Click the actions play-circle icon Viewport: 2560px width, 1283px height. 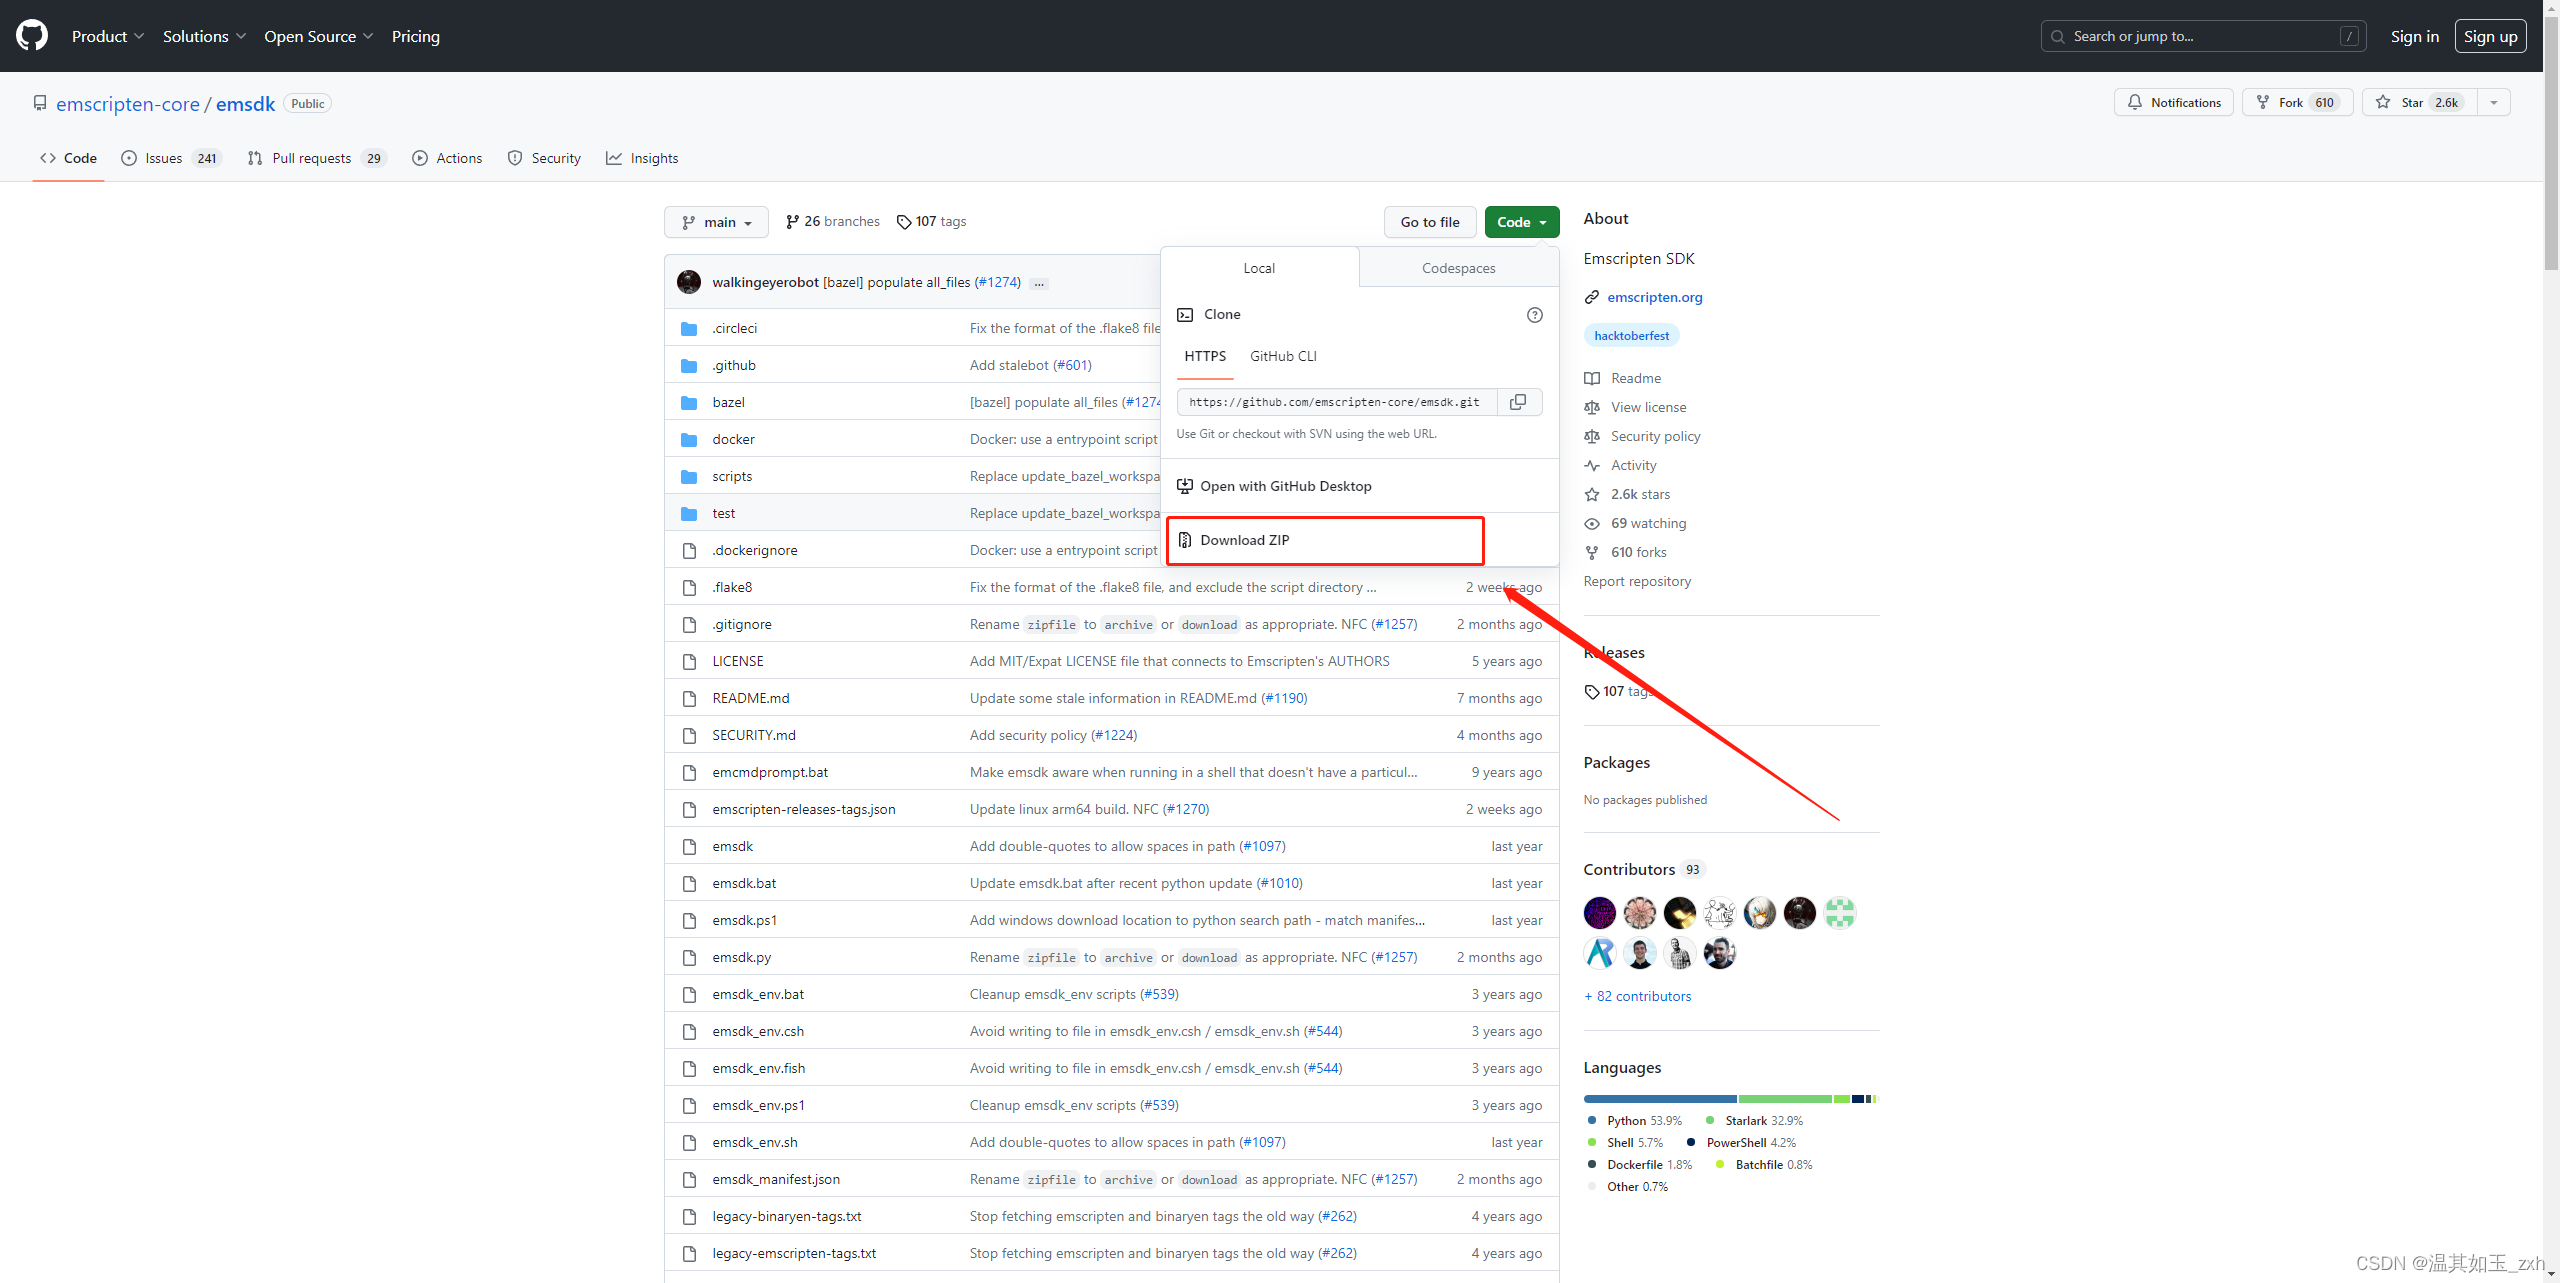420,159
